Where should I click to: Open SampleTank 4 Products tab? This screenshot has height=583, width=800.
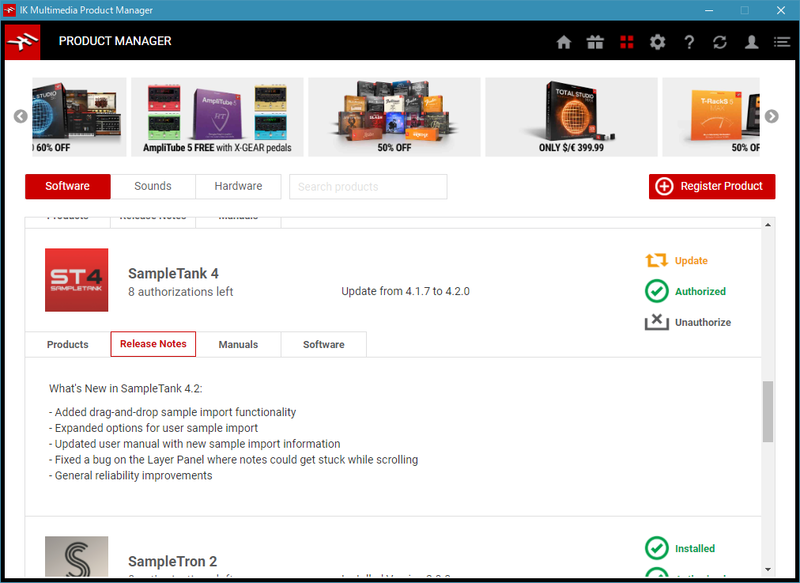[68, 344]
